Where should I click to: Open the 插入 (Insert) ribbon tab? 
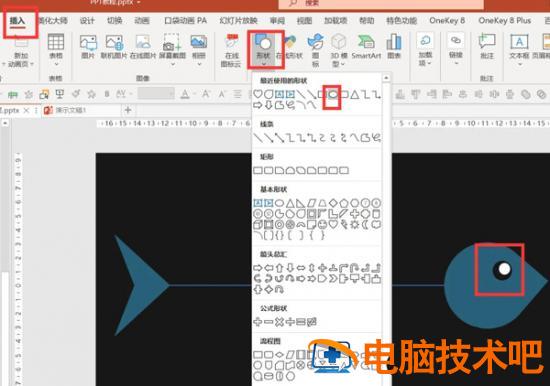tap(18, 21)
